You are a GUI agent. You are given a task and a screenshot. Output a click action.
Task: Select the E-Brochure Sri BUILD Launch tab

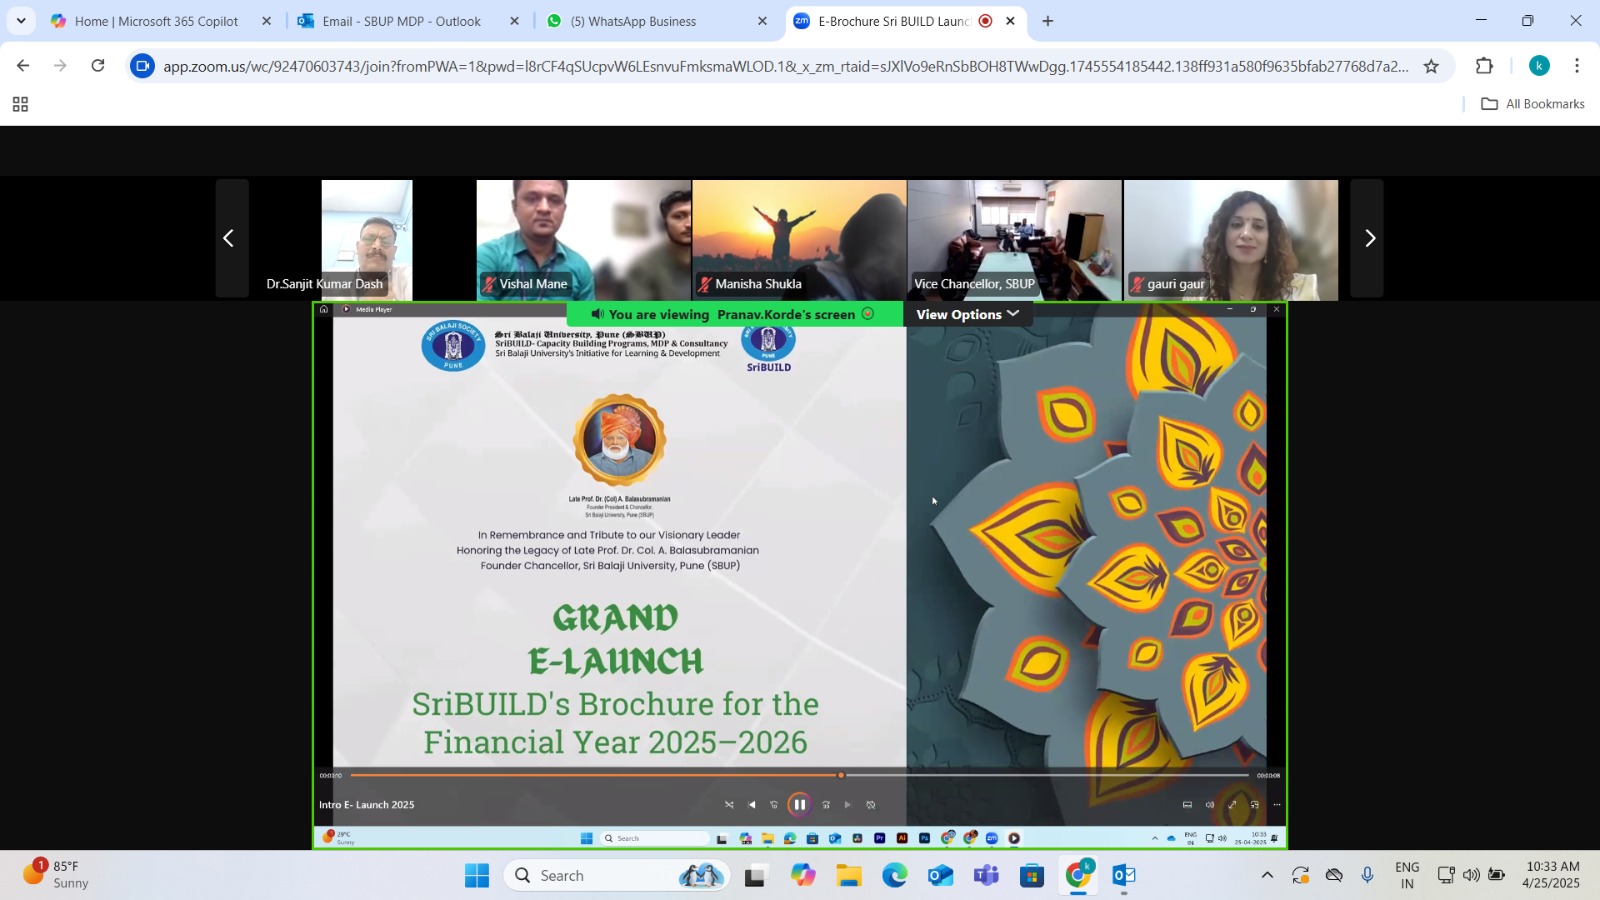point(893,21)
